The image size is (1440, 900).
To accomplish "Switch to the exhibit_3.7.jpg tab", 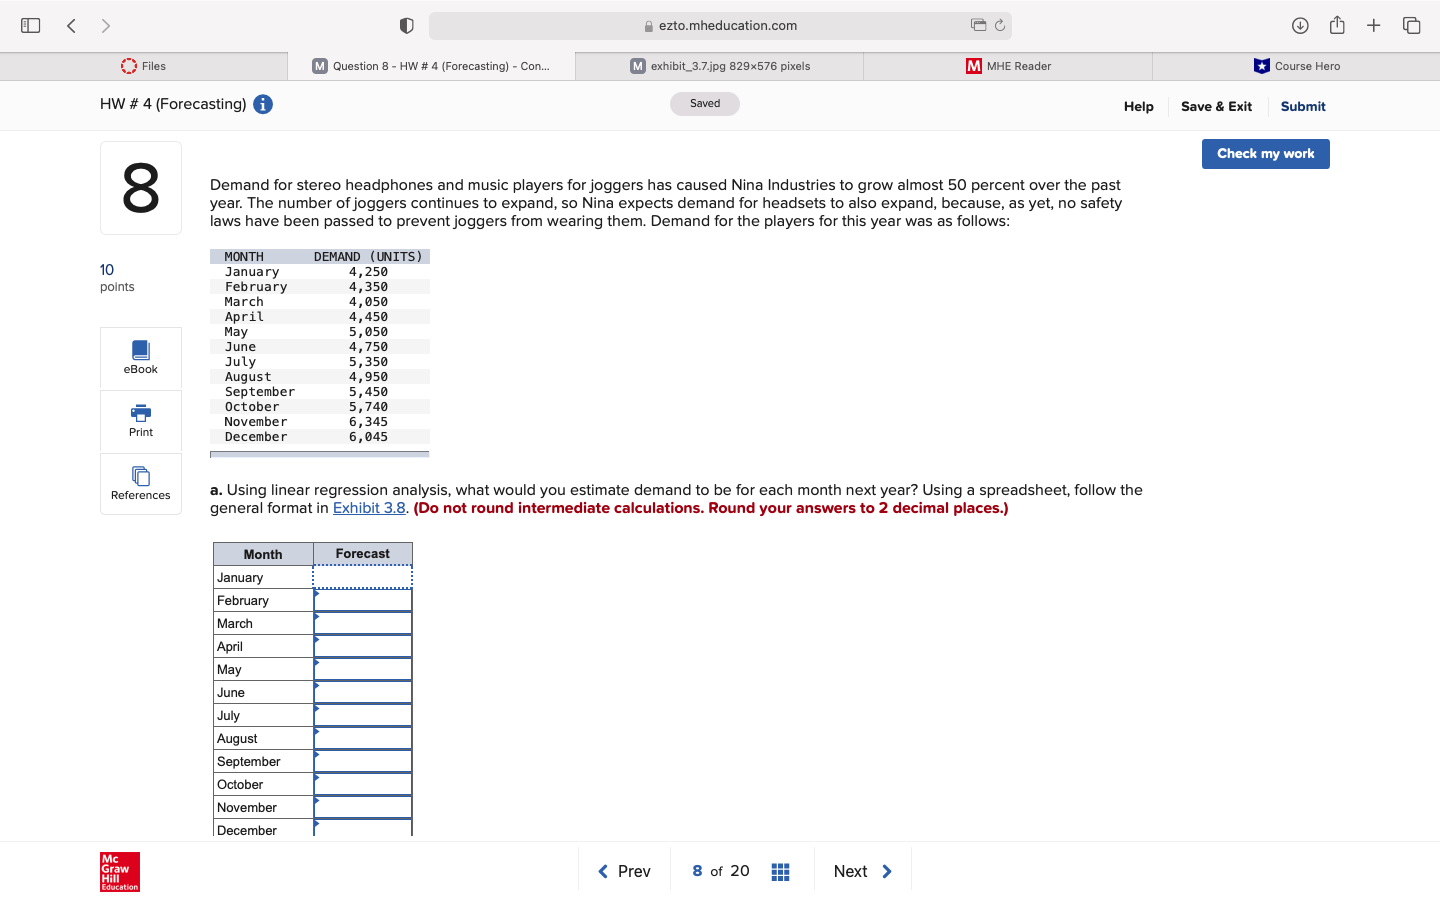I will pos(719,66).
